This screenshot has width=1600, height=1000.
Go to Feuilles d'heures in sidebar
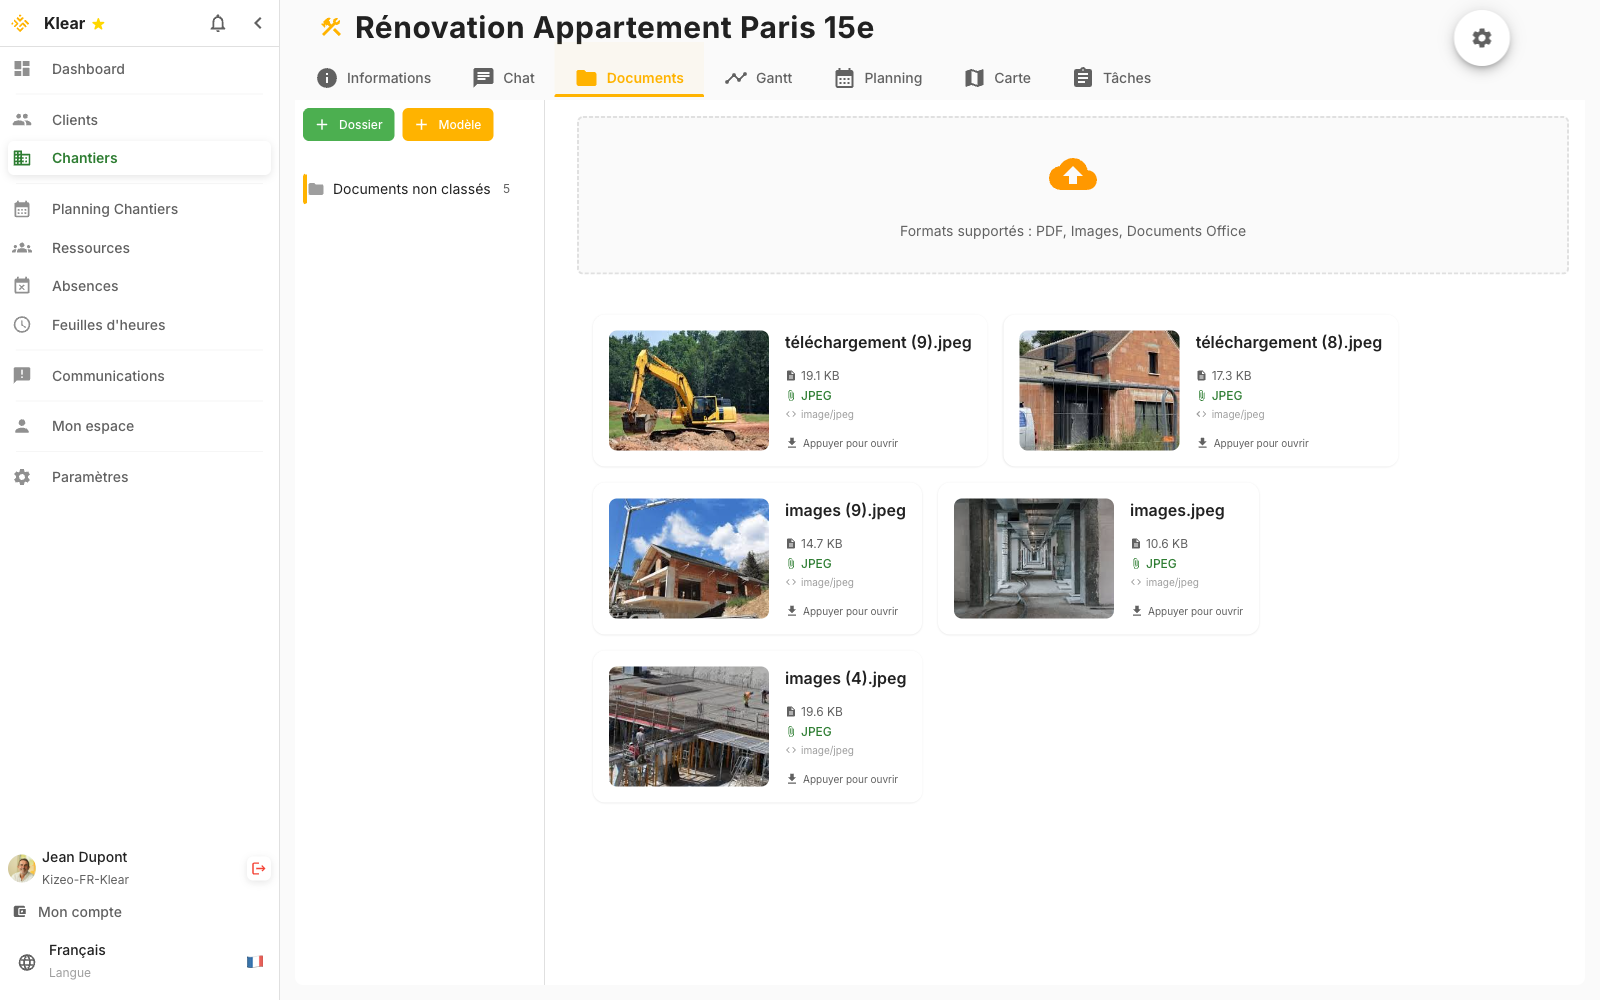coord(108,325)
